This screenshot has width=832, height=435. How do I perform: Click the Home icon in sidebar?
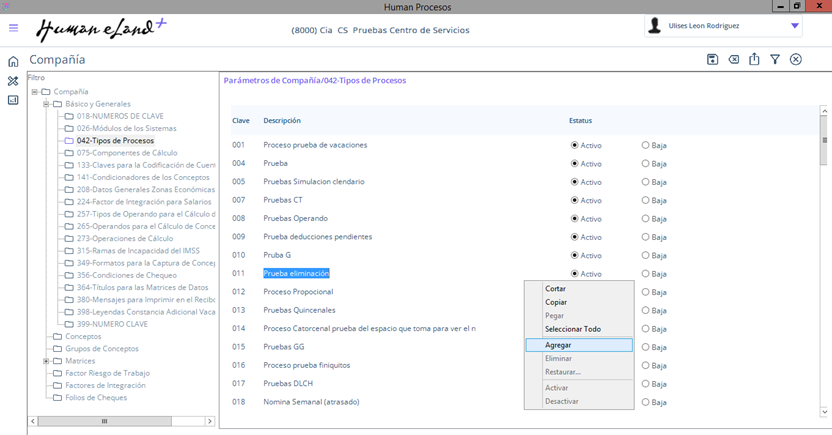pos(13,61)
